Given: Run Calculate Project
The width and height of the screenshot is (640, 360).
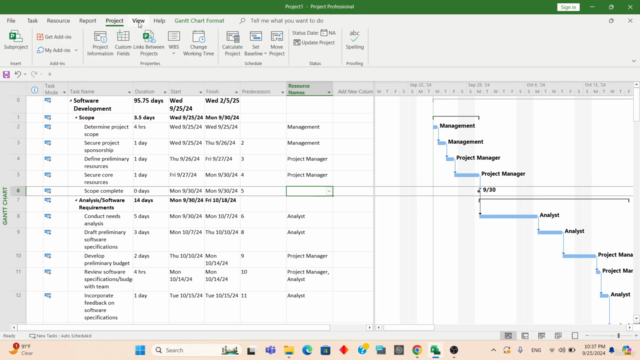Looking at the screenshot, I should coord(232,43).
